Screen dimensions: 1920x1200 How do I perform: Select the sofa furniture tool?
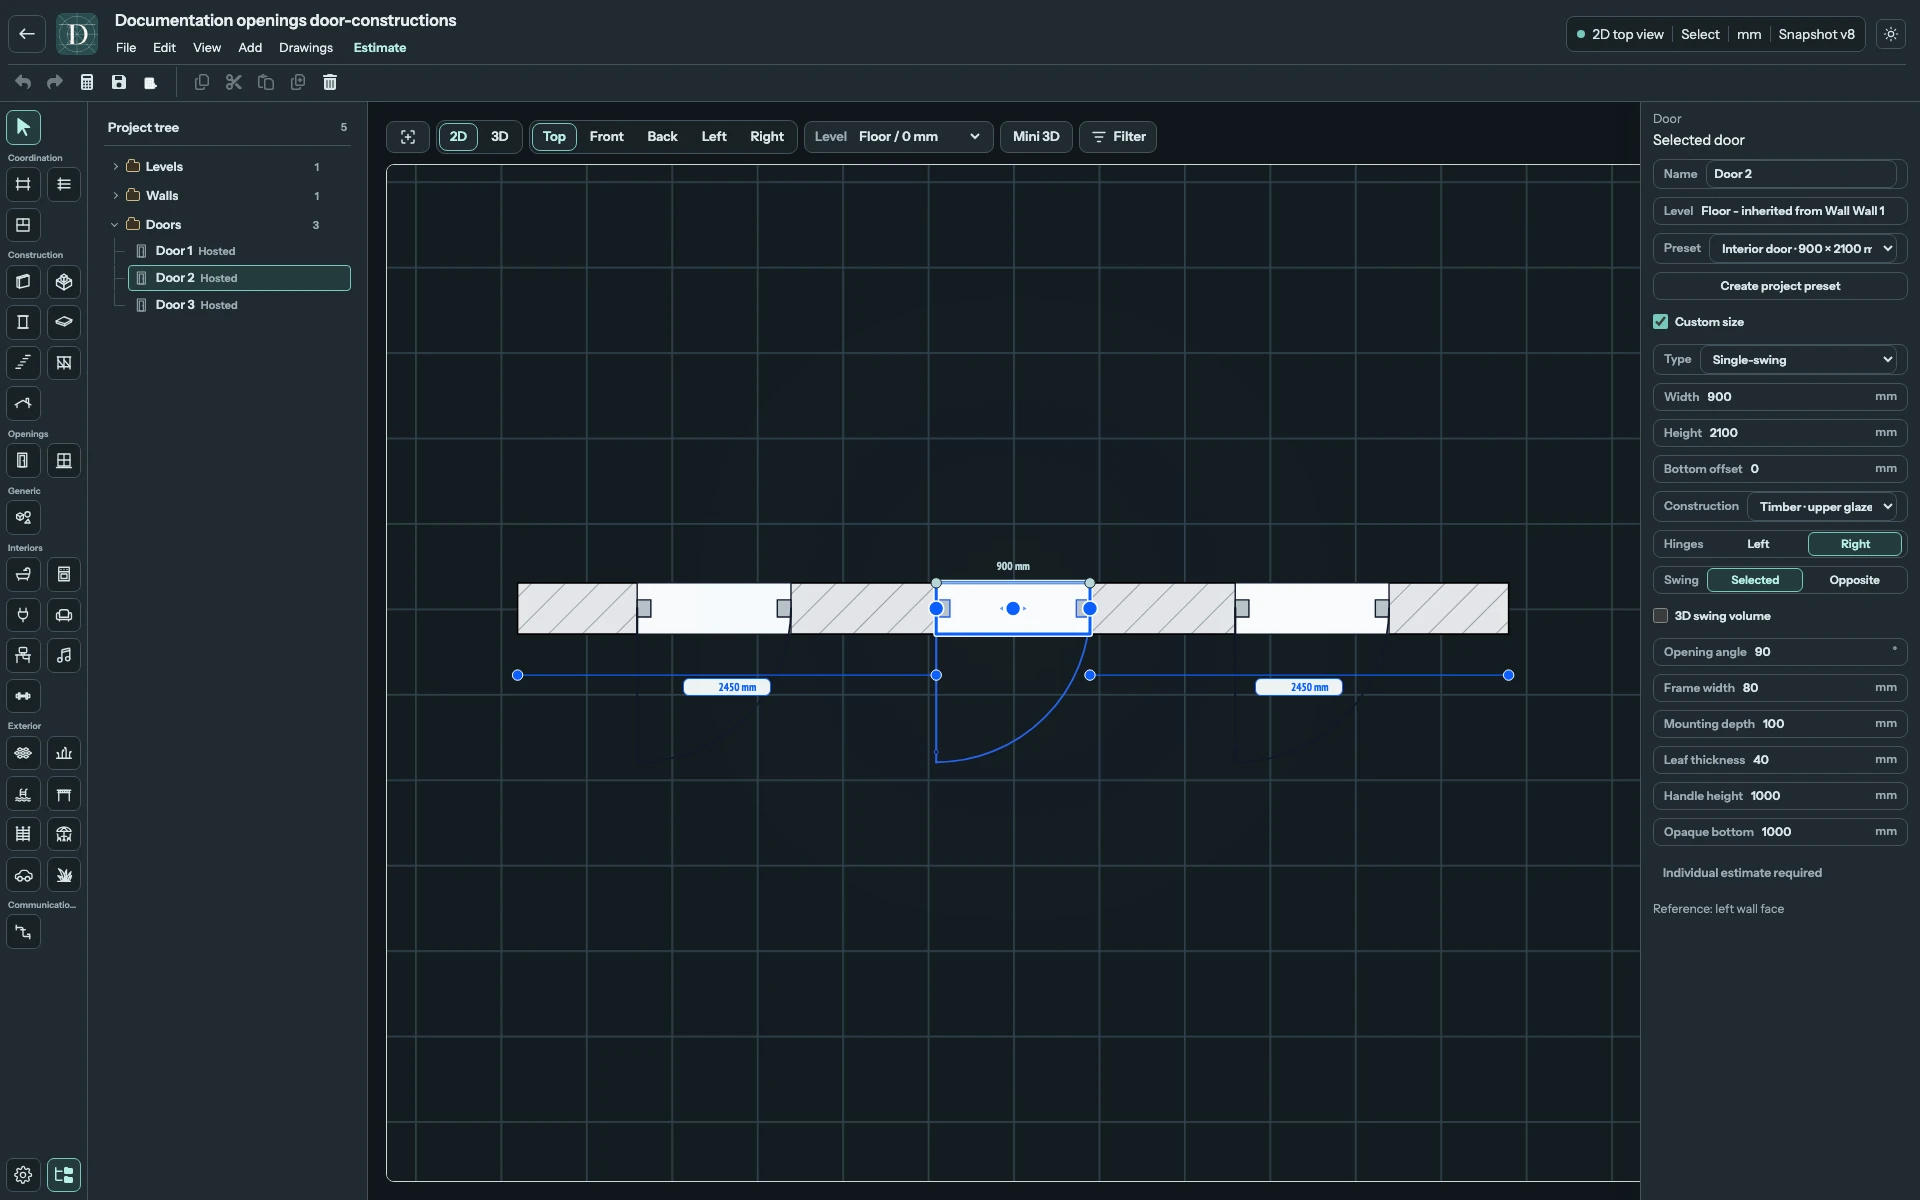click(64, 615)
